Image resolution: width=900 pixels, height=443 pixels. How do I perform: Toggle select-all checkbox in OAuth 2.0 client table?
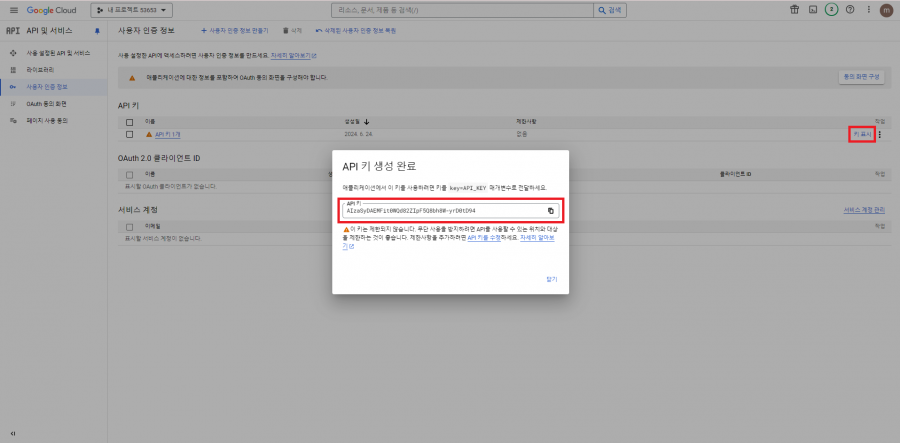[129, 174]
